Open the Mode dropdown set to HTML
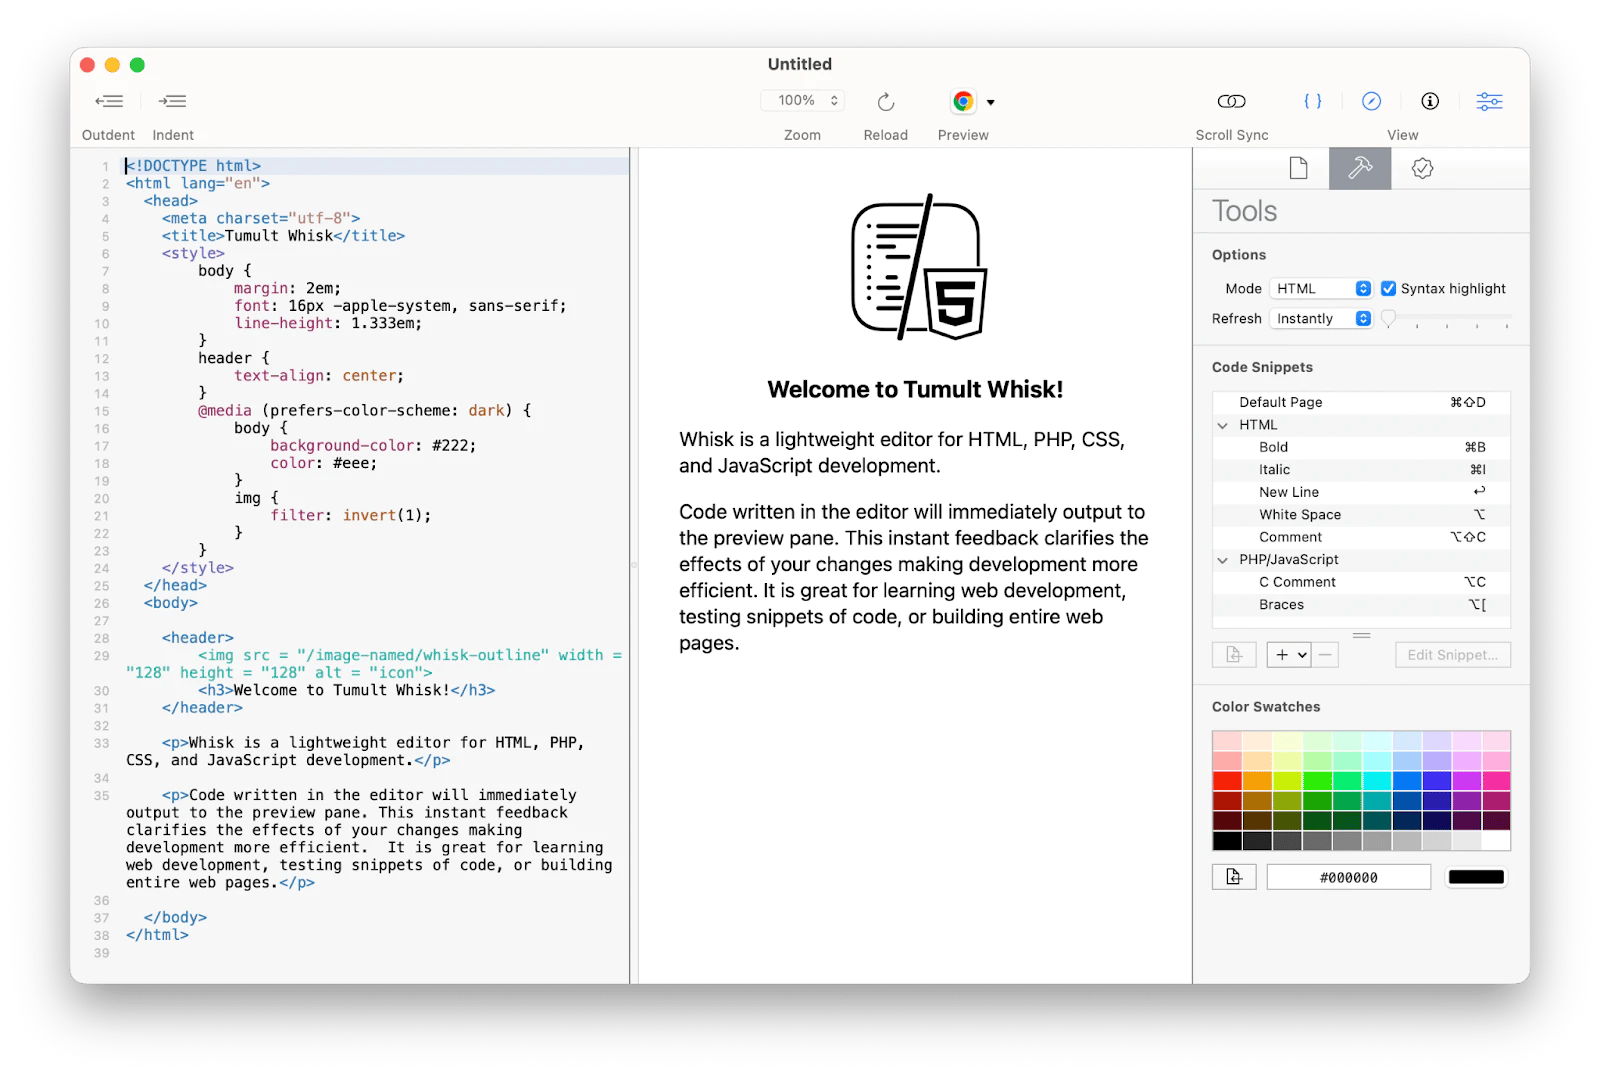 [1320, 288]
